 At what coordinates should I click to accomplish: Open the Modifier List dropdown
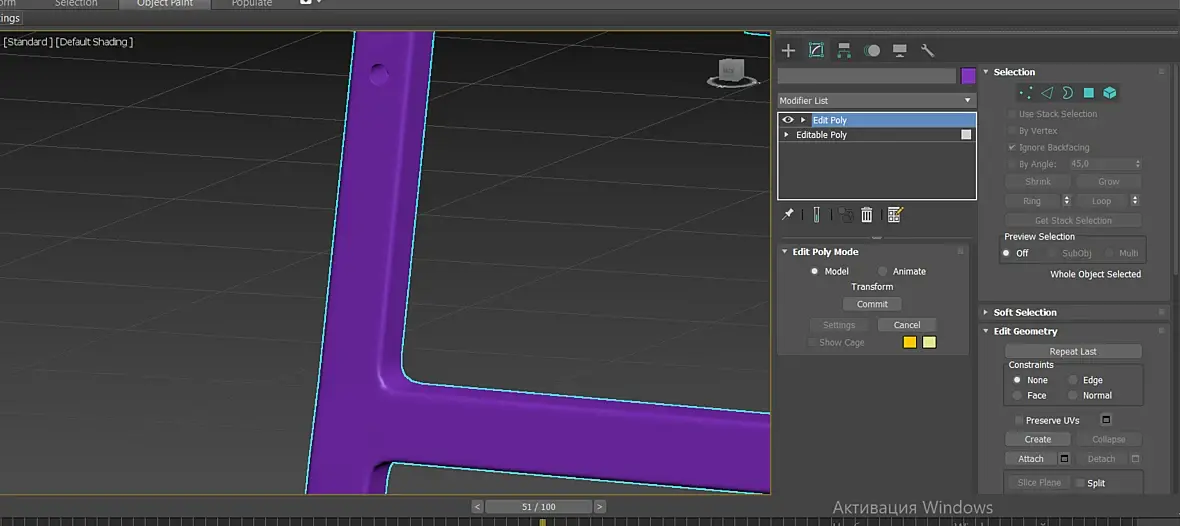(876, 100)
